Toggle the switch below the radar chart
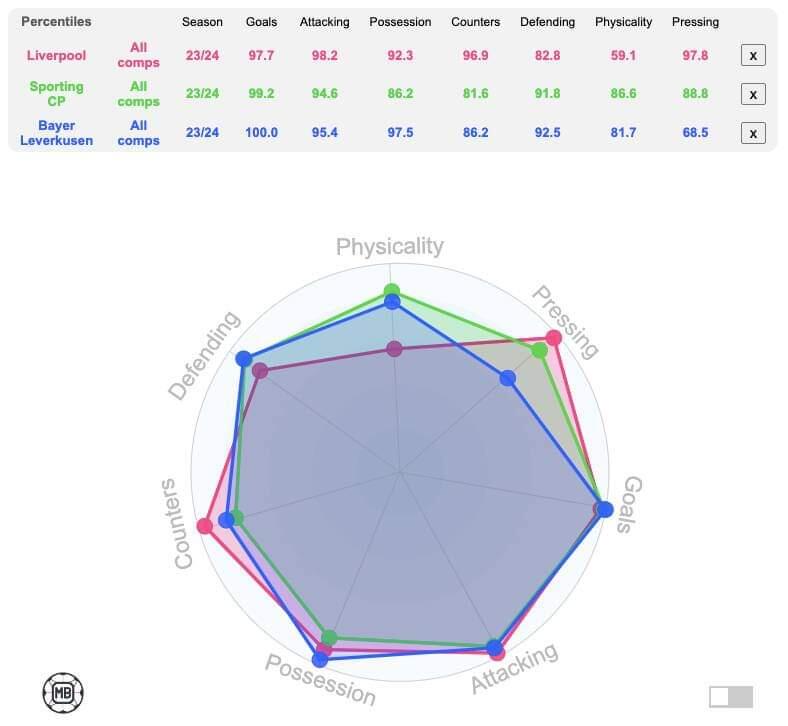This screenshot has height=726, width=788. [x=731, y=697]
